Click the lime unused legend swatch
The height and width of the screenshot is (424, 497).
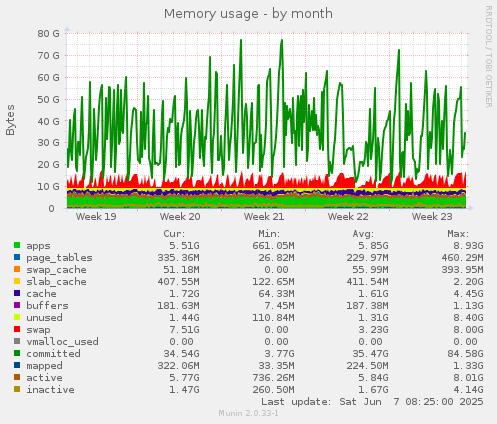pos(17,317)
